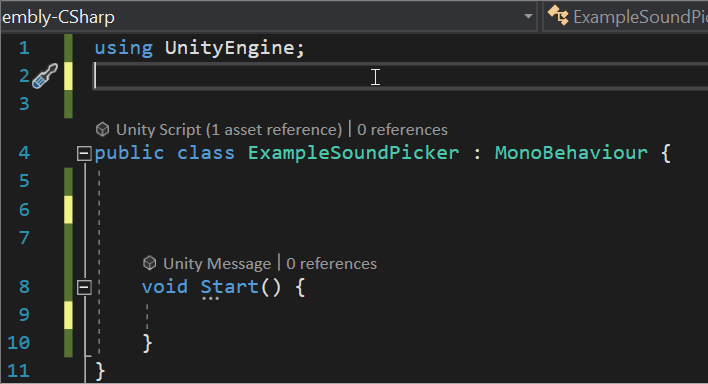Click the UnityEngine namespace in using statement
The width and height of the screenshot is (708, 384).
pyautogui.click(x=229, y=47)
